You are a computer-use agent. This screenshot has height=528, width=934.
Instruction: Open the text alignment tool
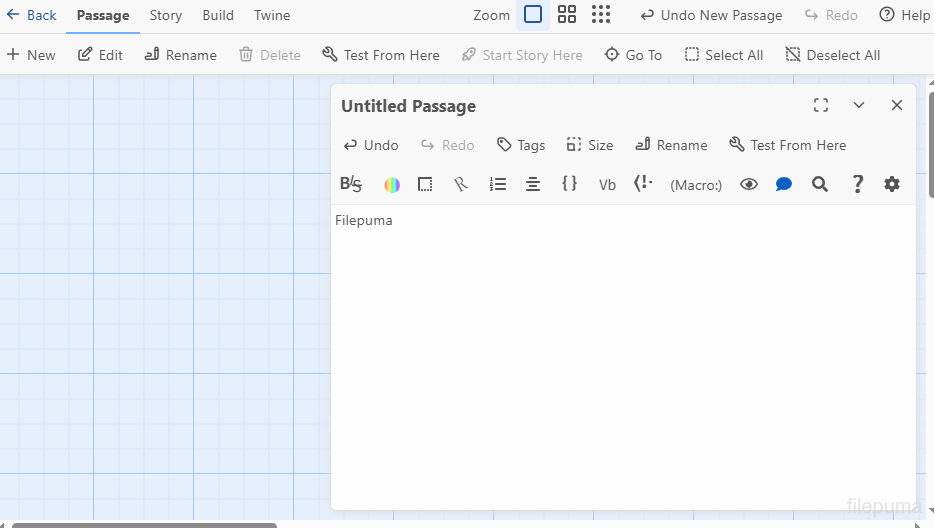pyautogui.click(x=533, y=184)
